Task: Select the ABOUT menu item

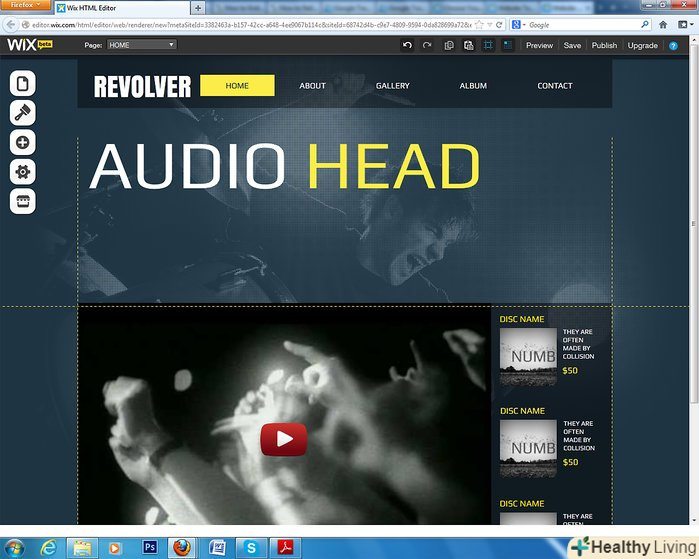Action: (312, 86)
